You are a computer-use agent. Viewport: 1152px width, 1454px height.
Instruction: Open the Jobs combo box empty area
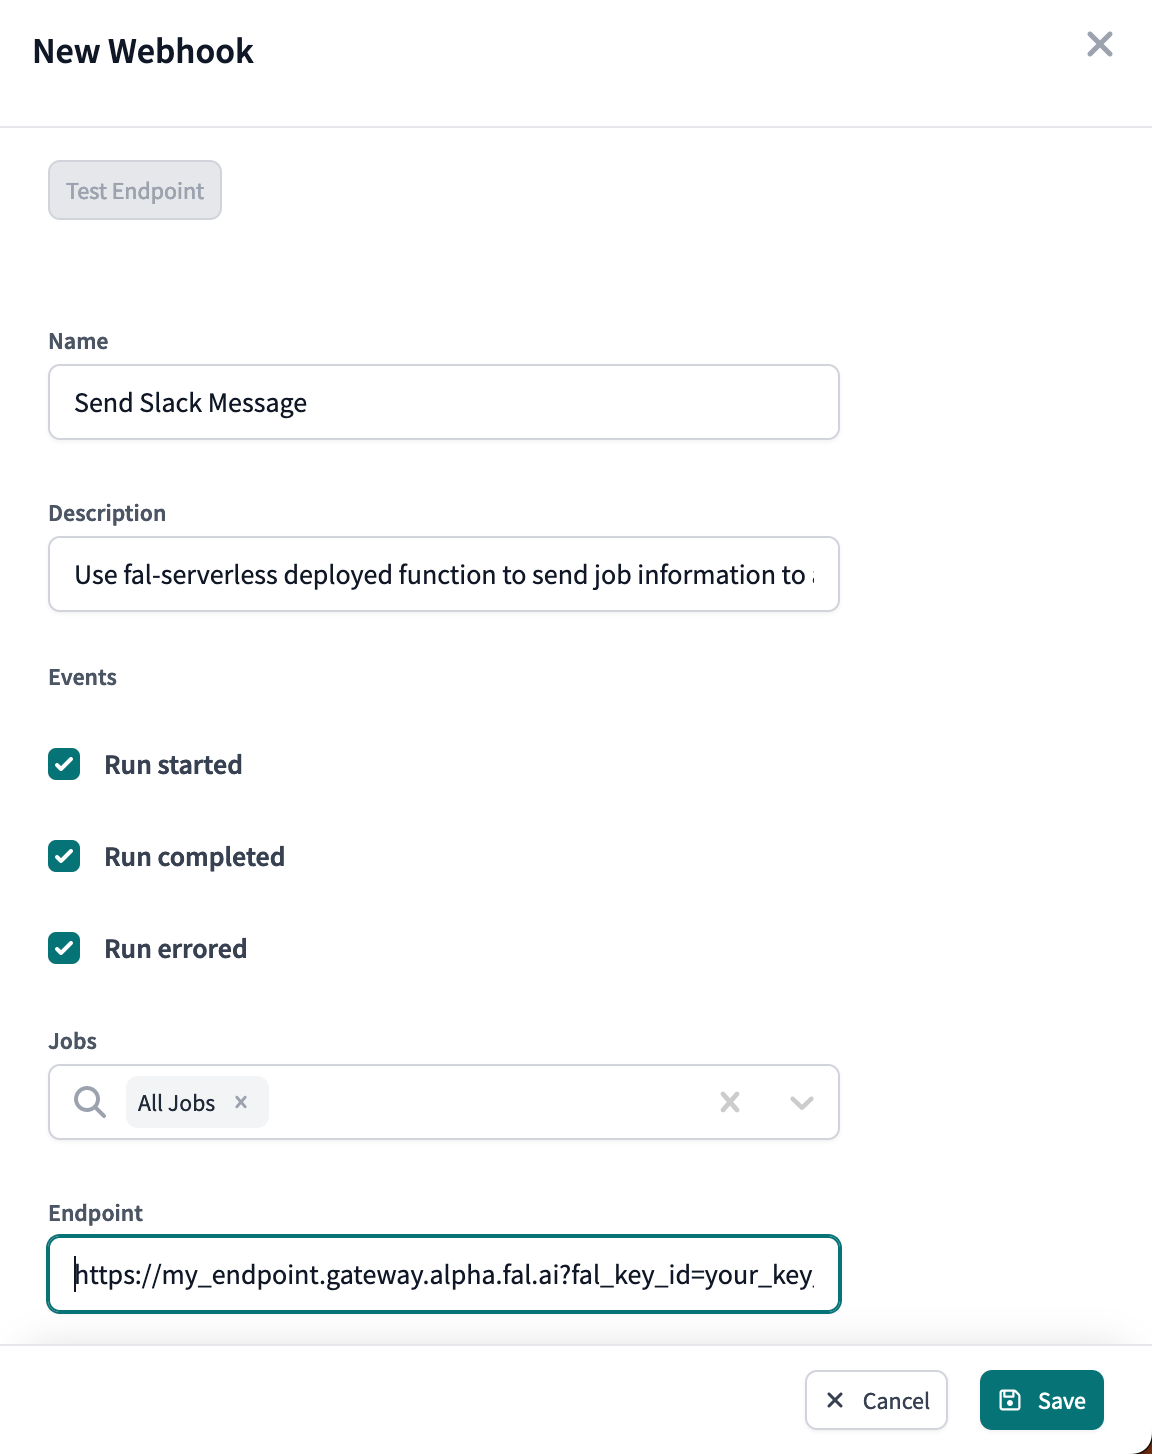[x=490, y=1102]
